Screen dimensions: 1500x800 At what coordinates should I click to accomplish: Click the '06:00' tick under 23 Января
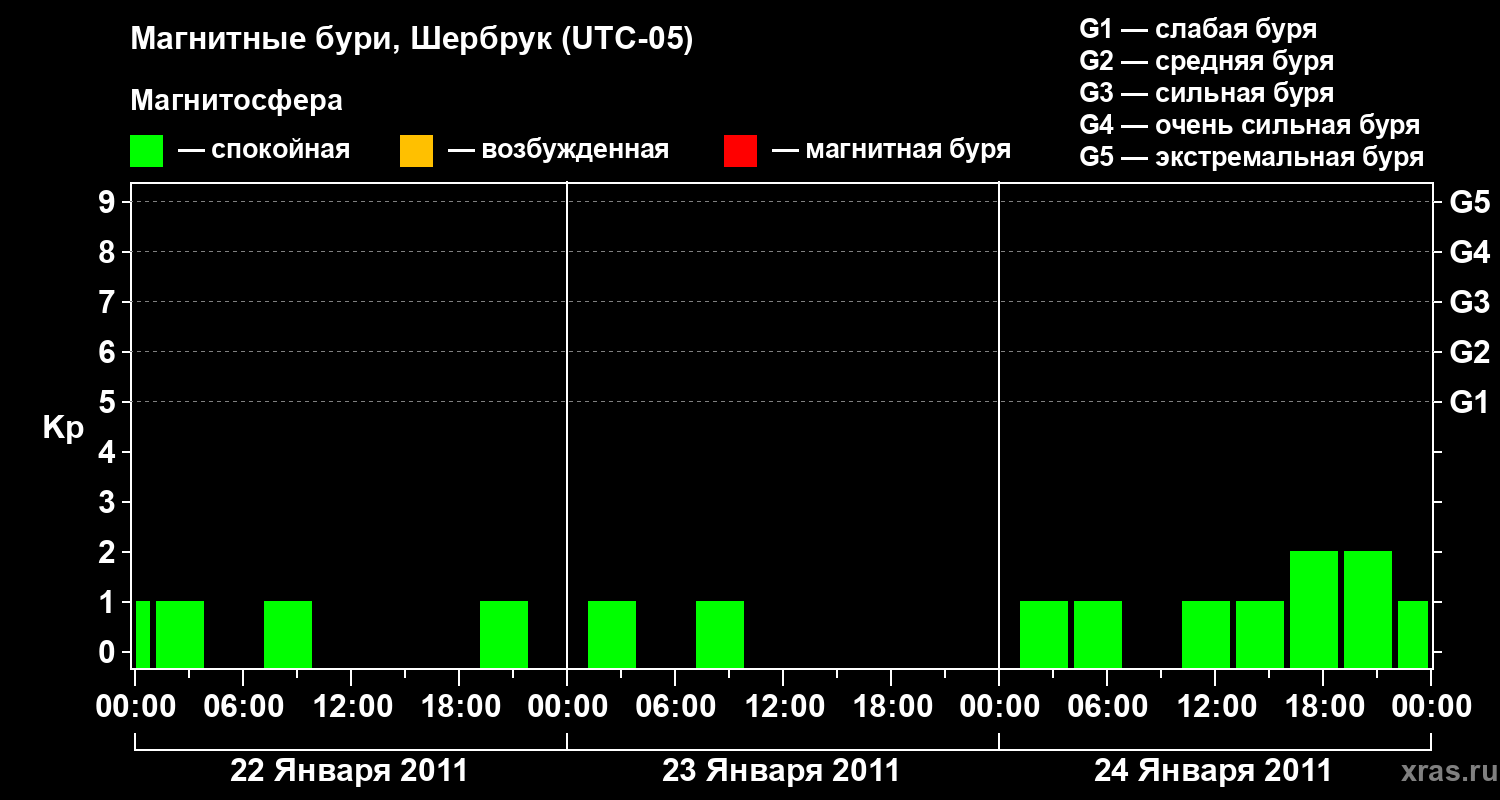pyautogui.click(x=675, y=707)
